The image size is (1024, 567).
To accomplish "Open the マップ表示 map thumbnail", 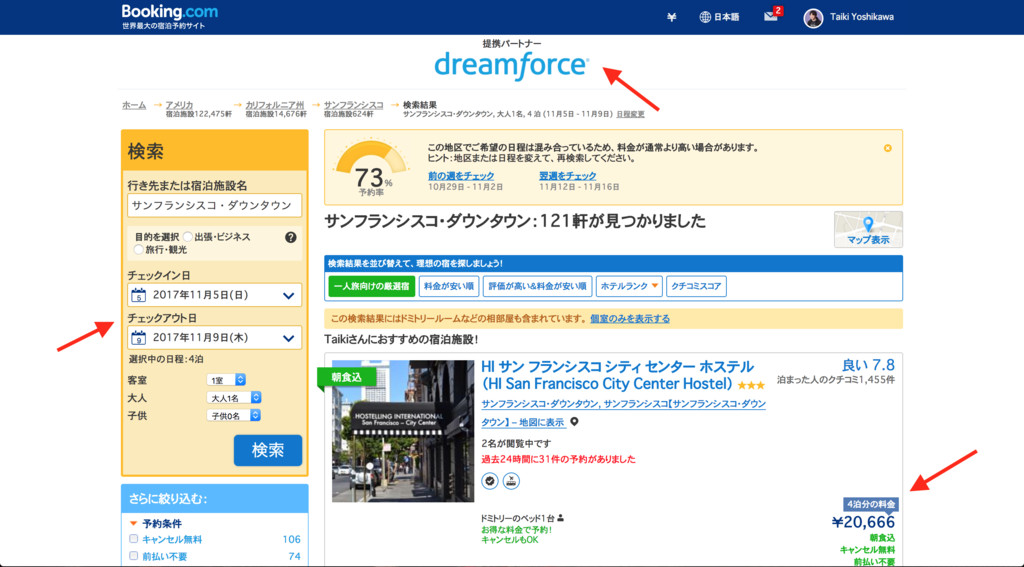I will click(x=868, y=229).
